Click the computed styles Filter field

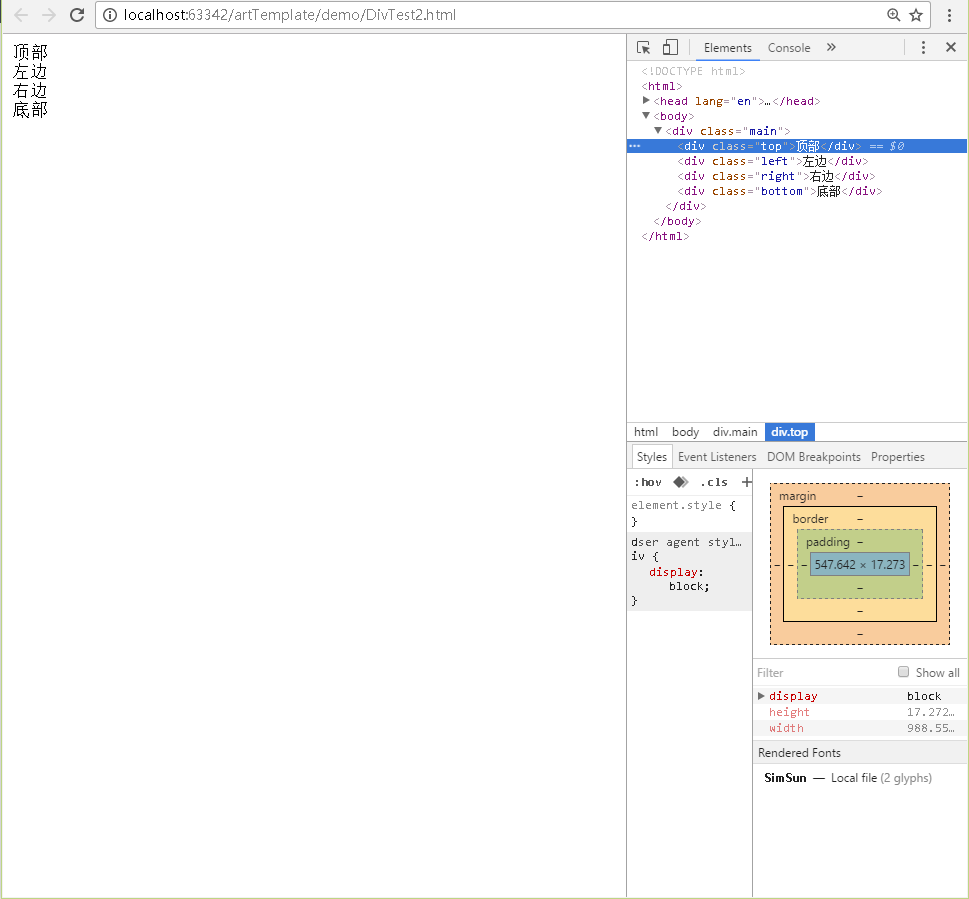(822, 672)
